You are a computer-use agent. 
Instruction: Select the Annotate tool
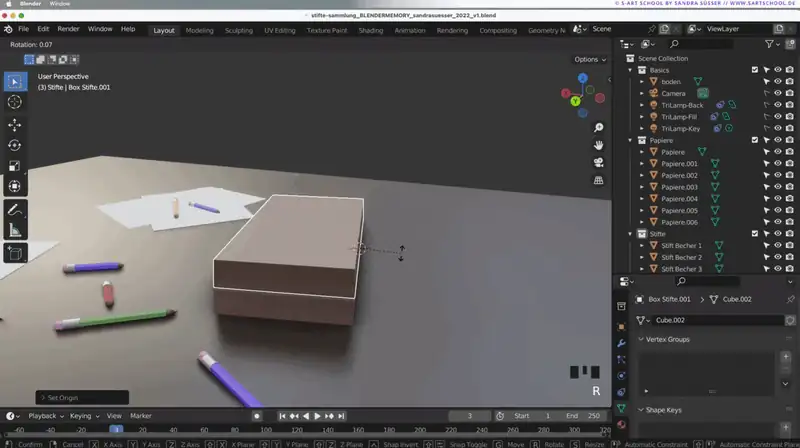point(15,210)
